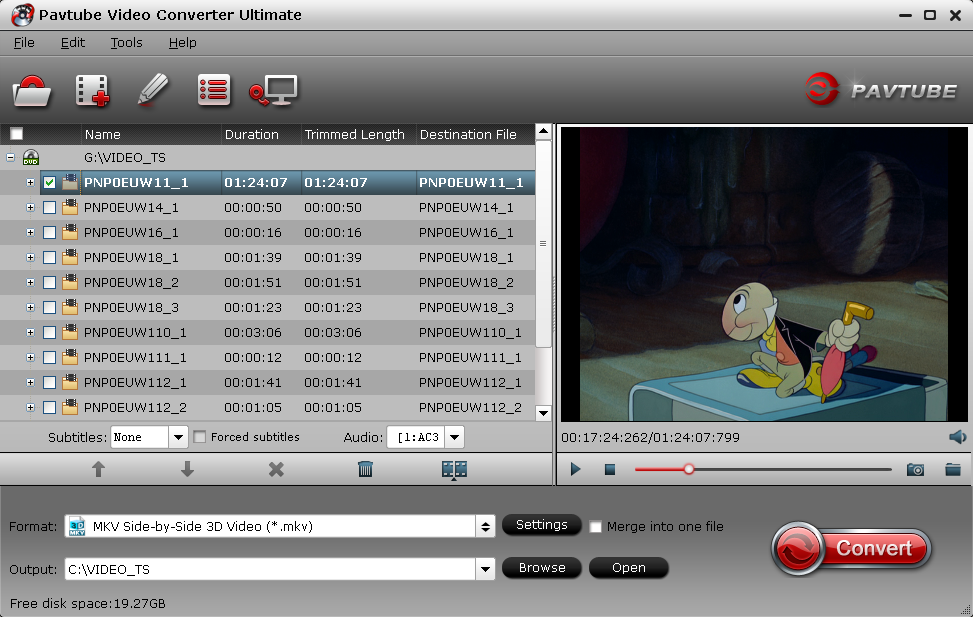Move selected item down with arrow
This screenshot has height=617, width=973.
(187, 469)
